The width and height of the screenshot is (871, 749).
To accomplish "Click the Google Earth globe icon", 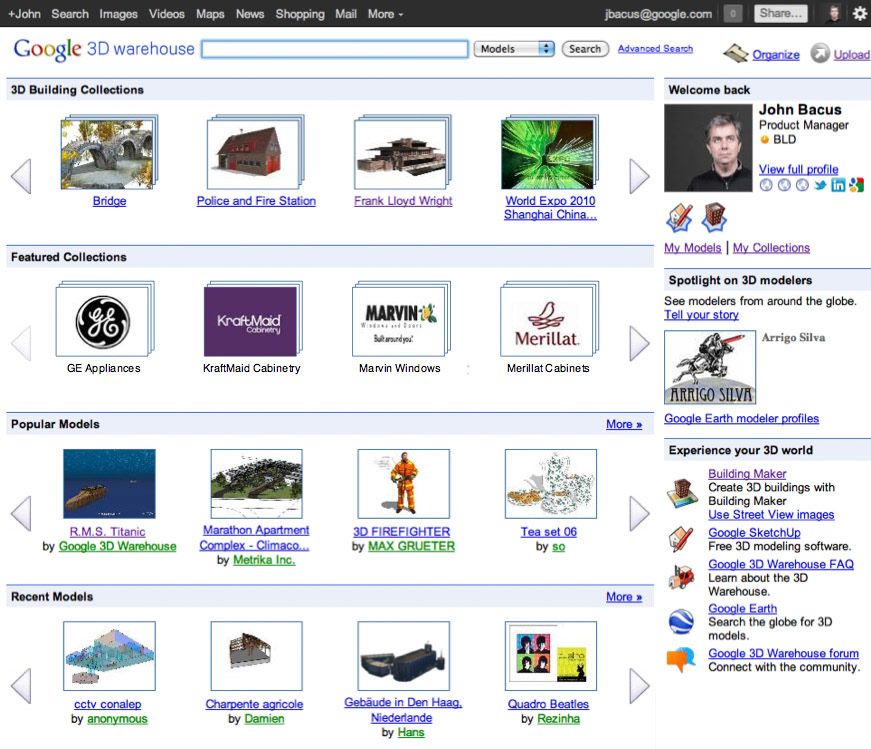I will [681, 621].
